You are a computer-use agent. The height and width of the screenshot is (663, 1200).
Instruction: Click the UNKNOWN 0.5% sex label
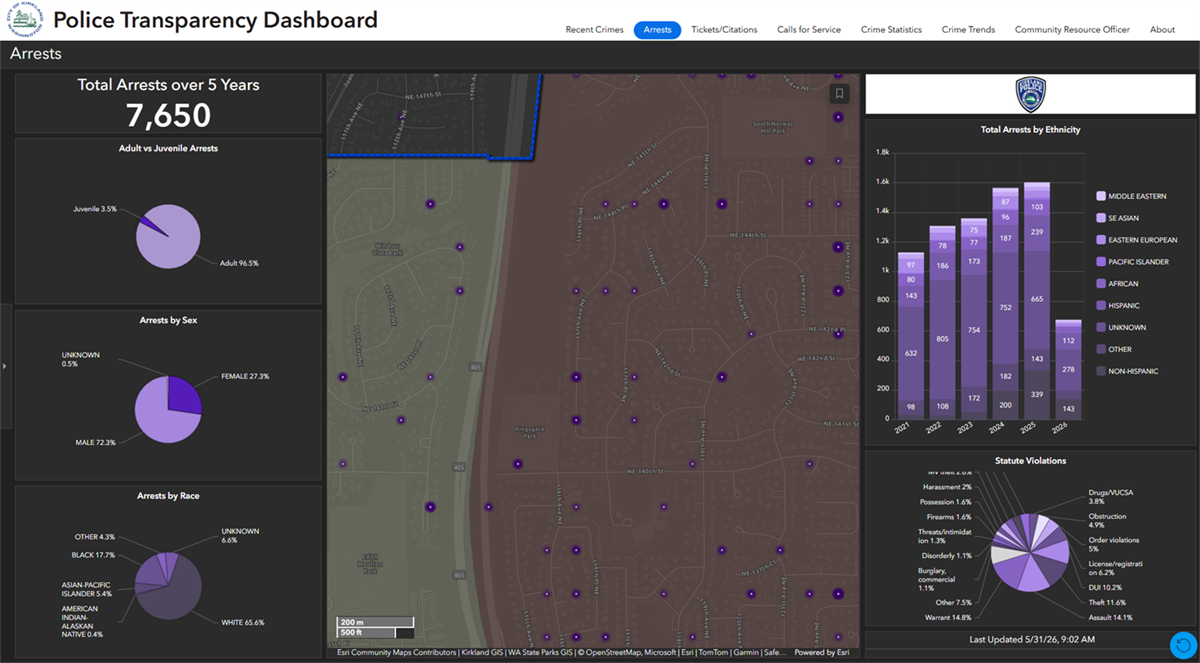pos(81,359)
